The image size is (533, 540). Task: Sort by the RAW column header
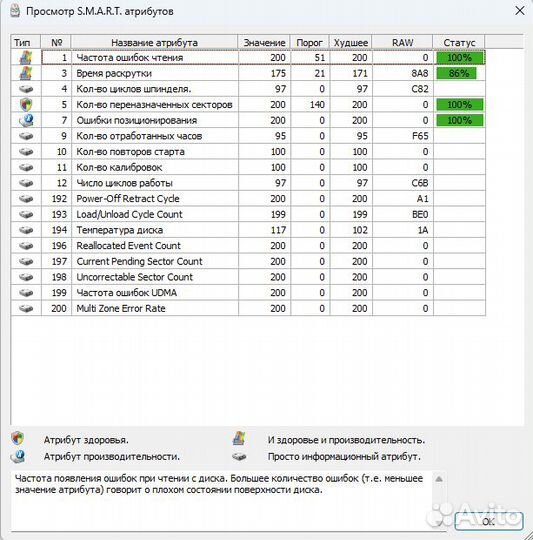[402, 42]
